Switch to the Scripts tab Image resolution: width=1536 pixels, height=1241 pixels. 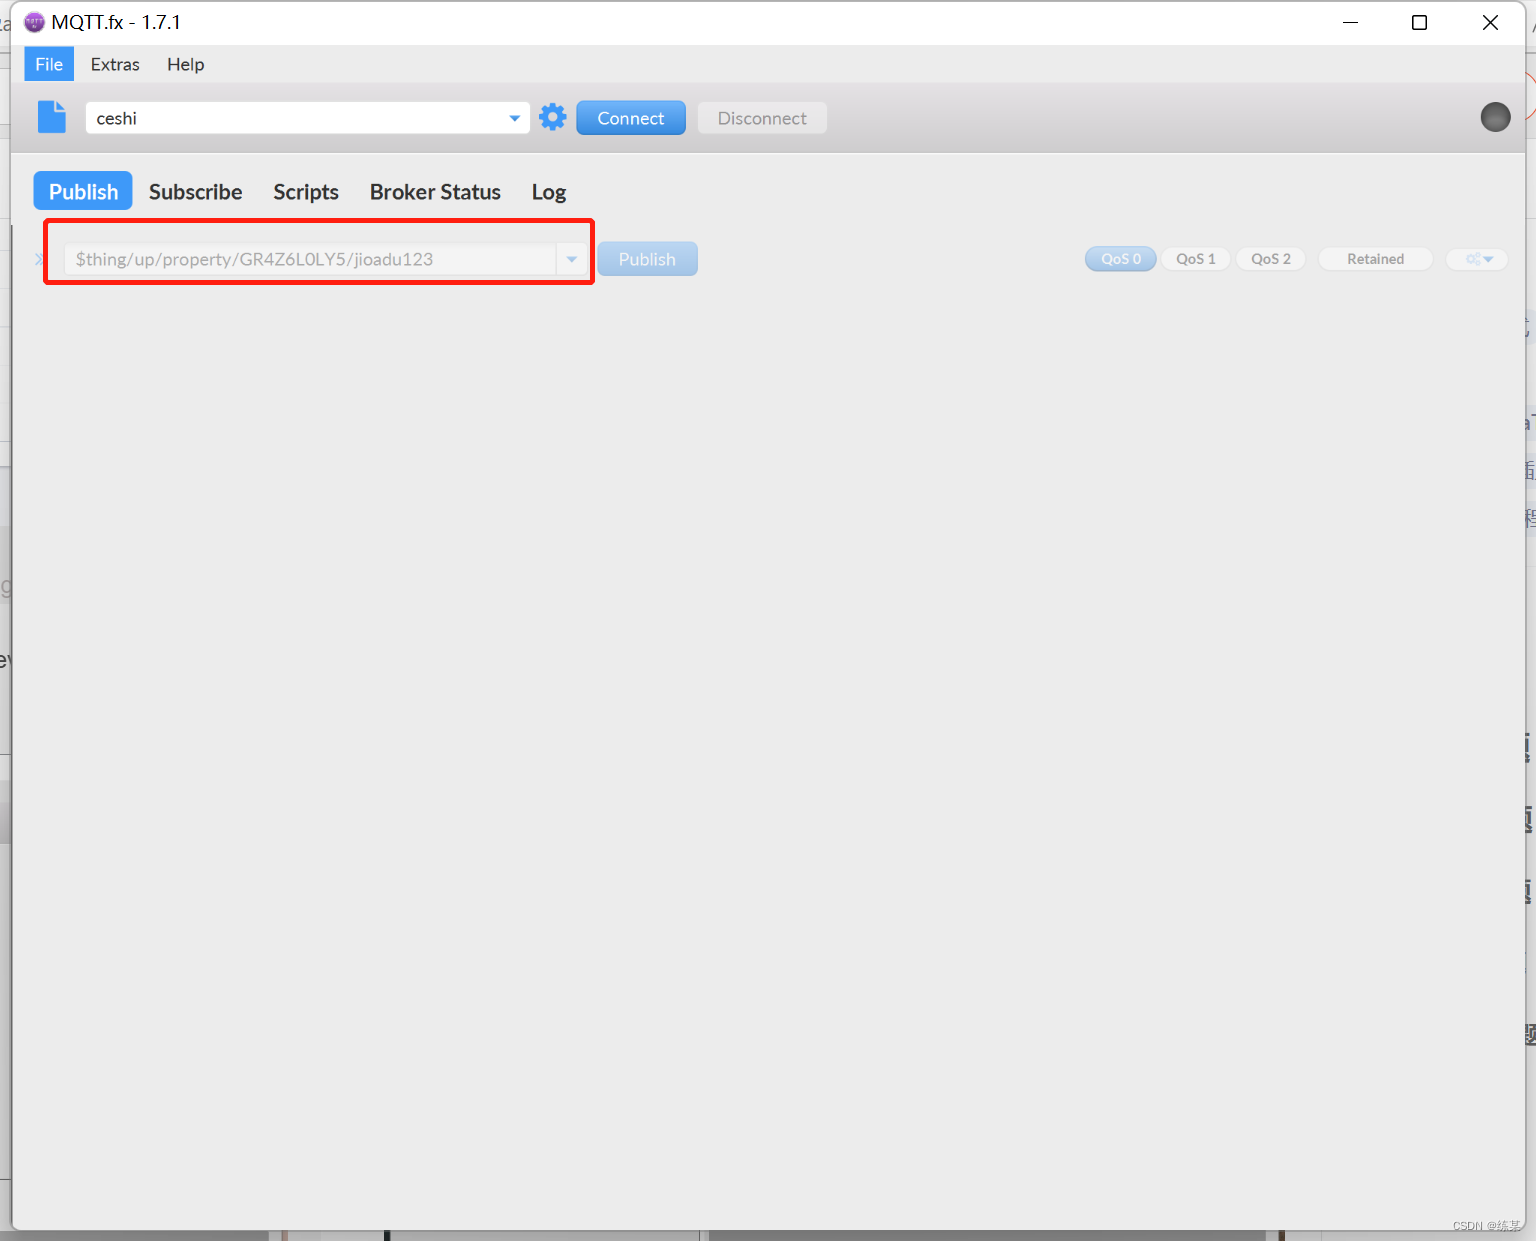click(306, 191)
